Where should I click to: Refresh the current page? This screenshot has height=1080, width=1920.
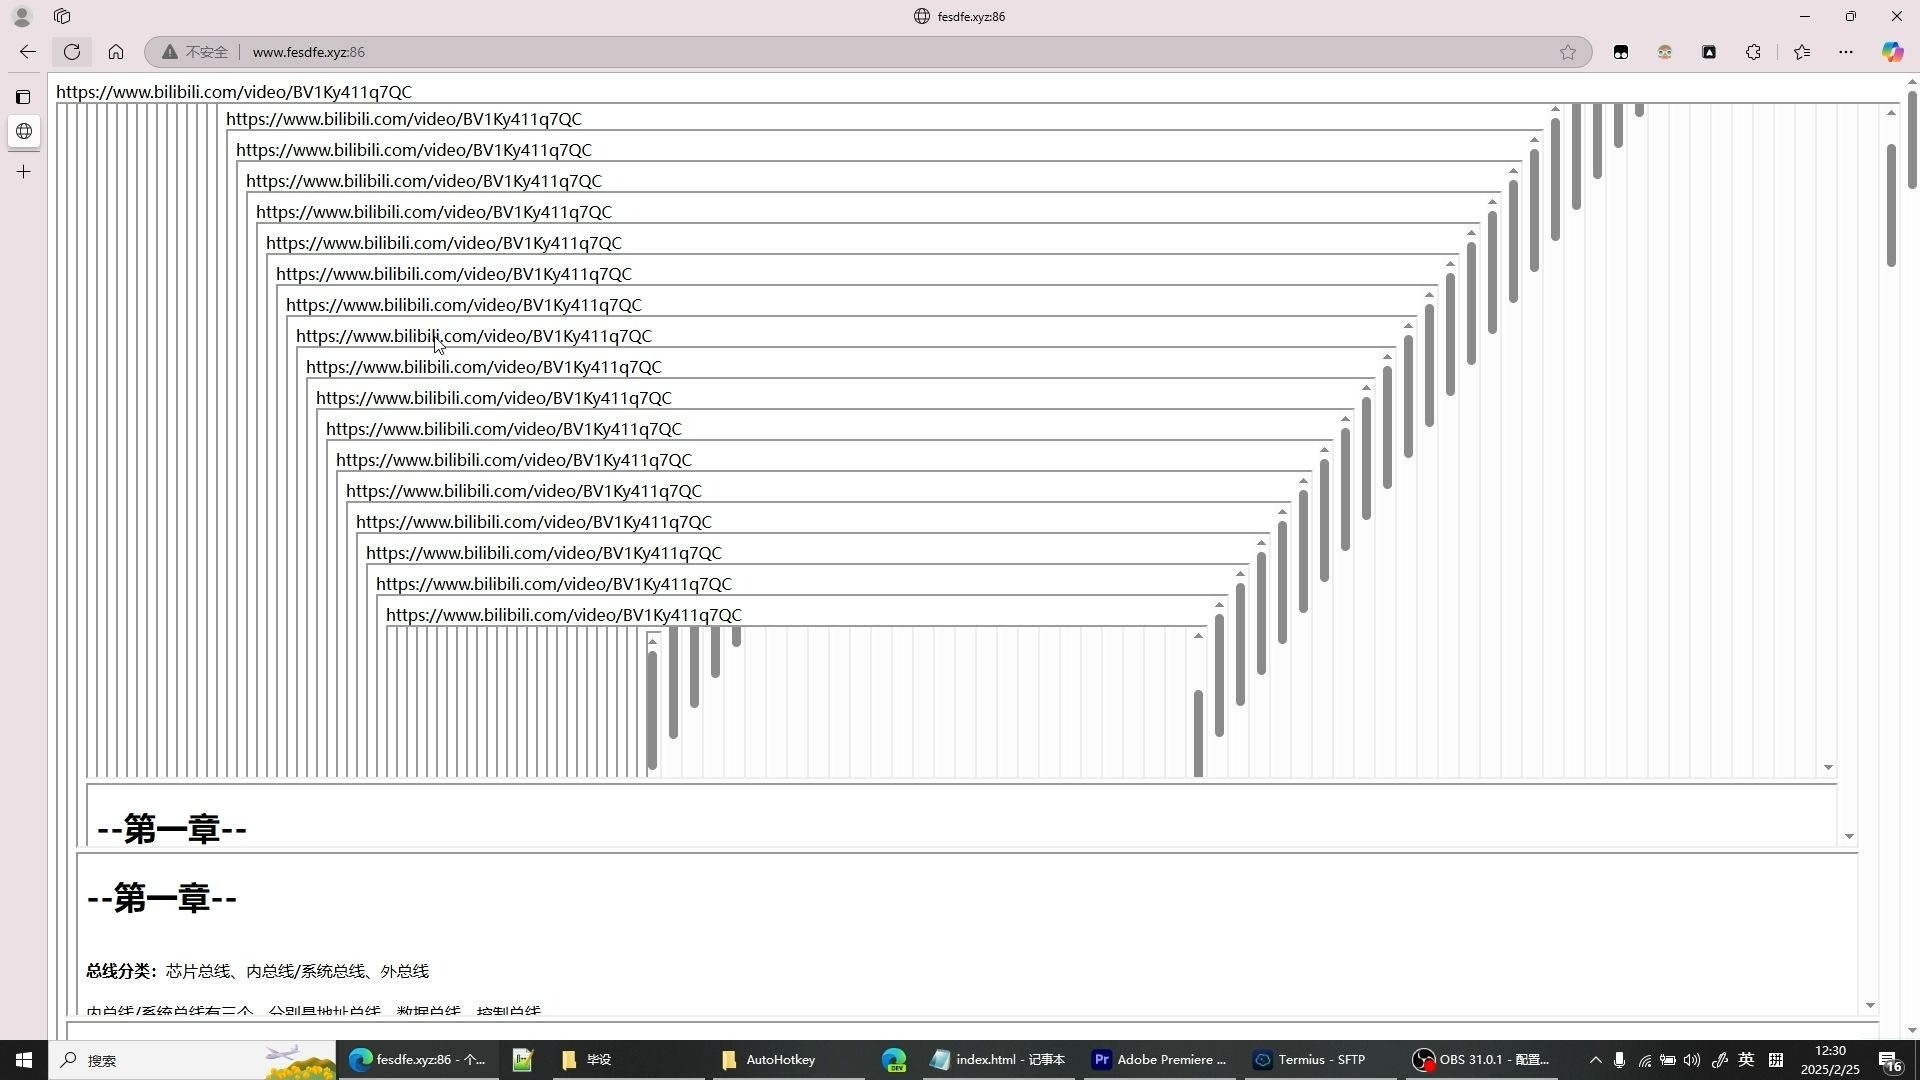(72, 52)
